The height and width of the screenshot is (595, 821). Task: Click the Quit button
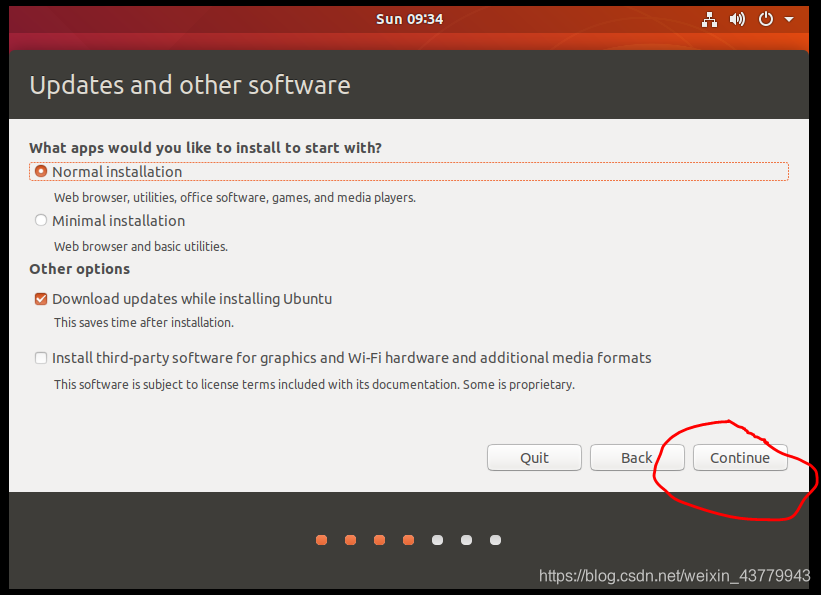[x=534, y=457]
